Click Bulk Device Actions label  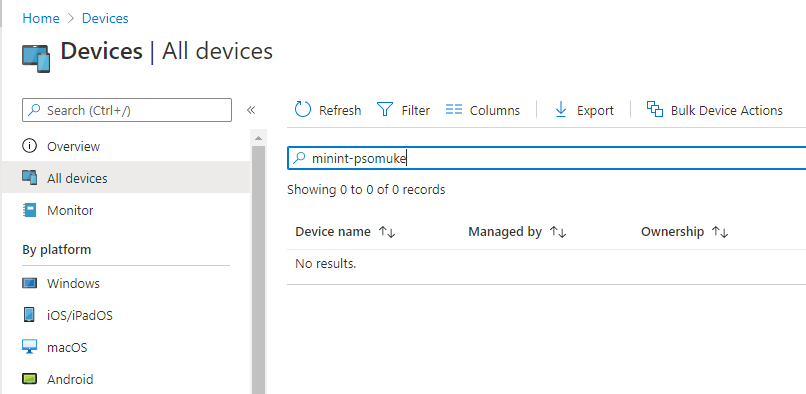click(x=727, y=110)
